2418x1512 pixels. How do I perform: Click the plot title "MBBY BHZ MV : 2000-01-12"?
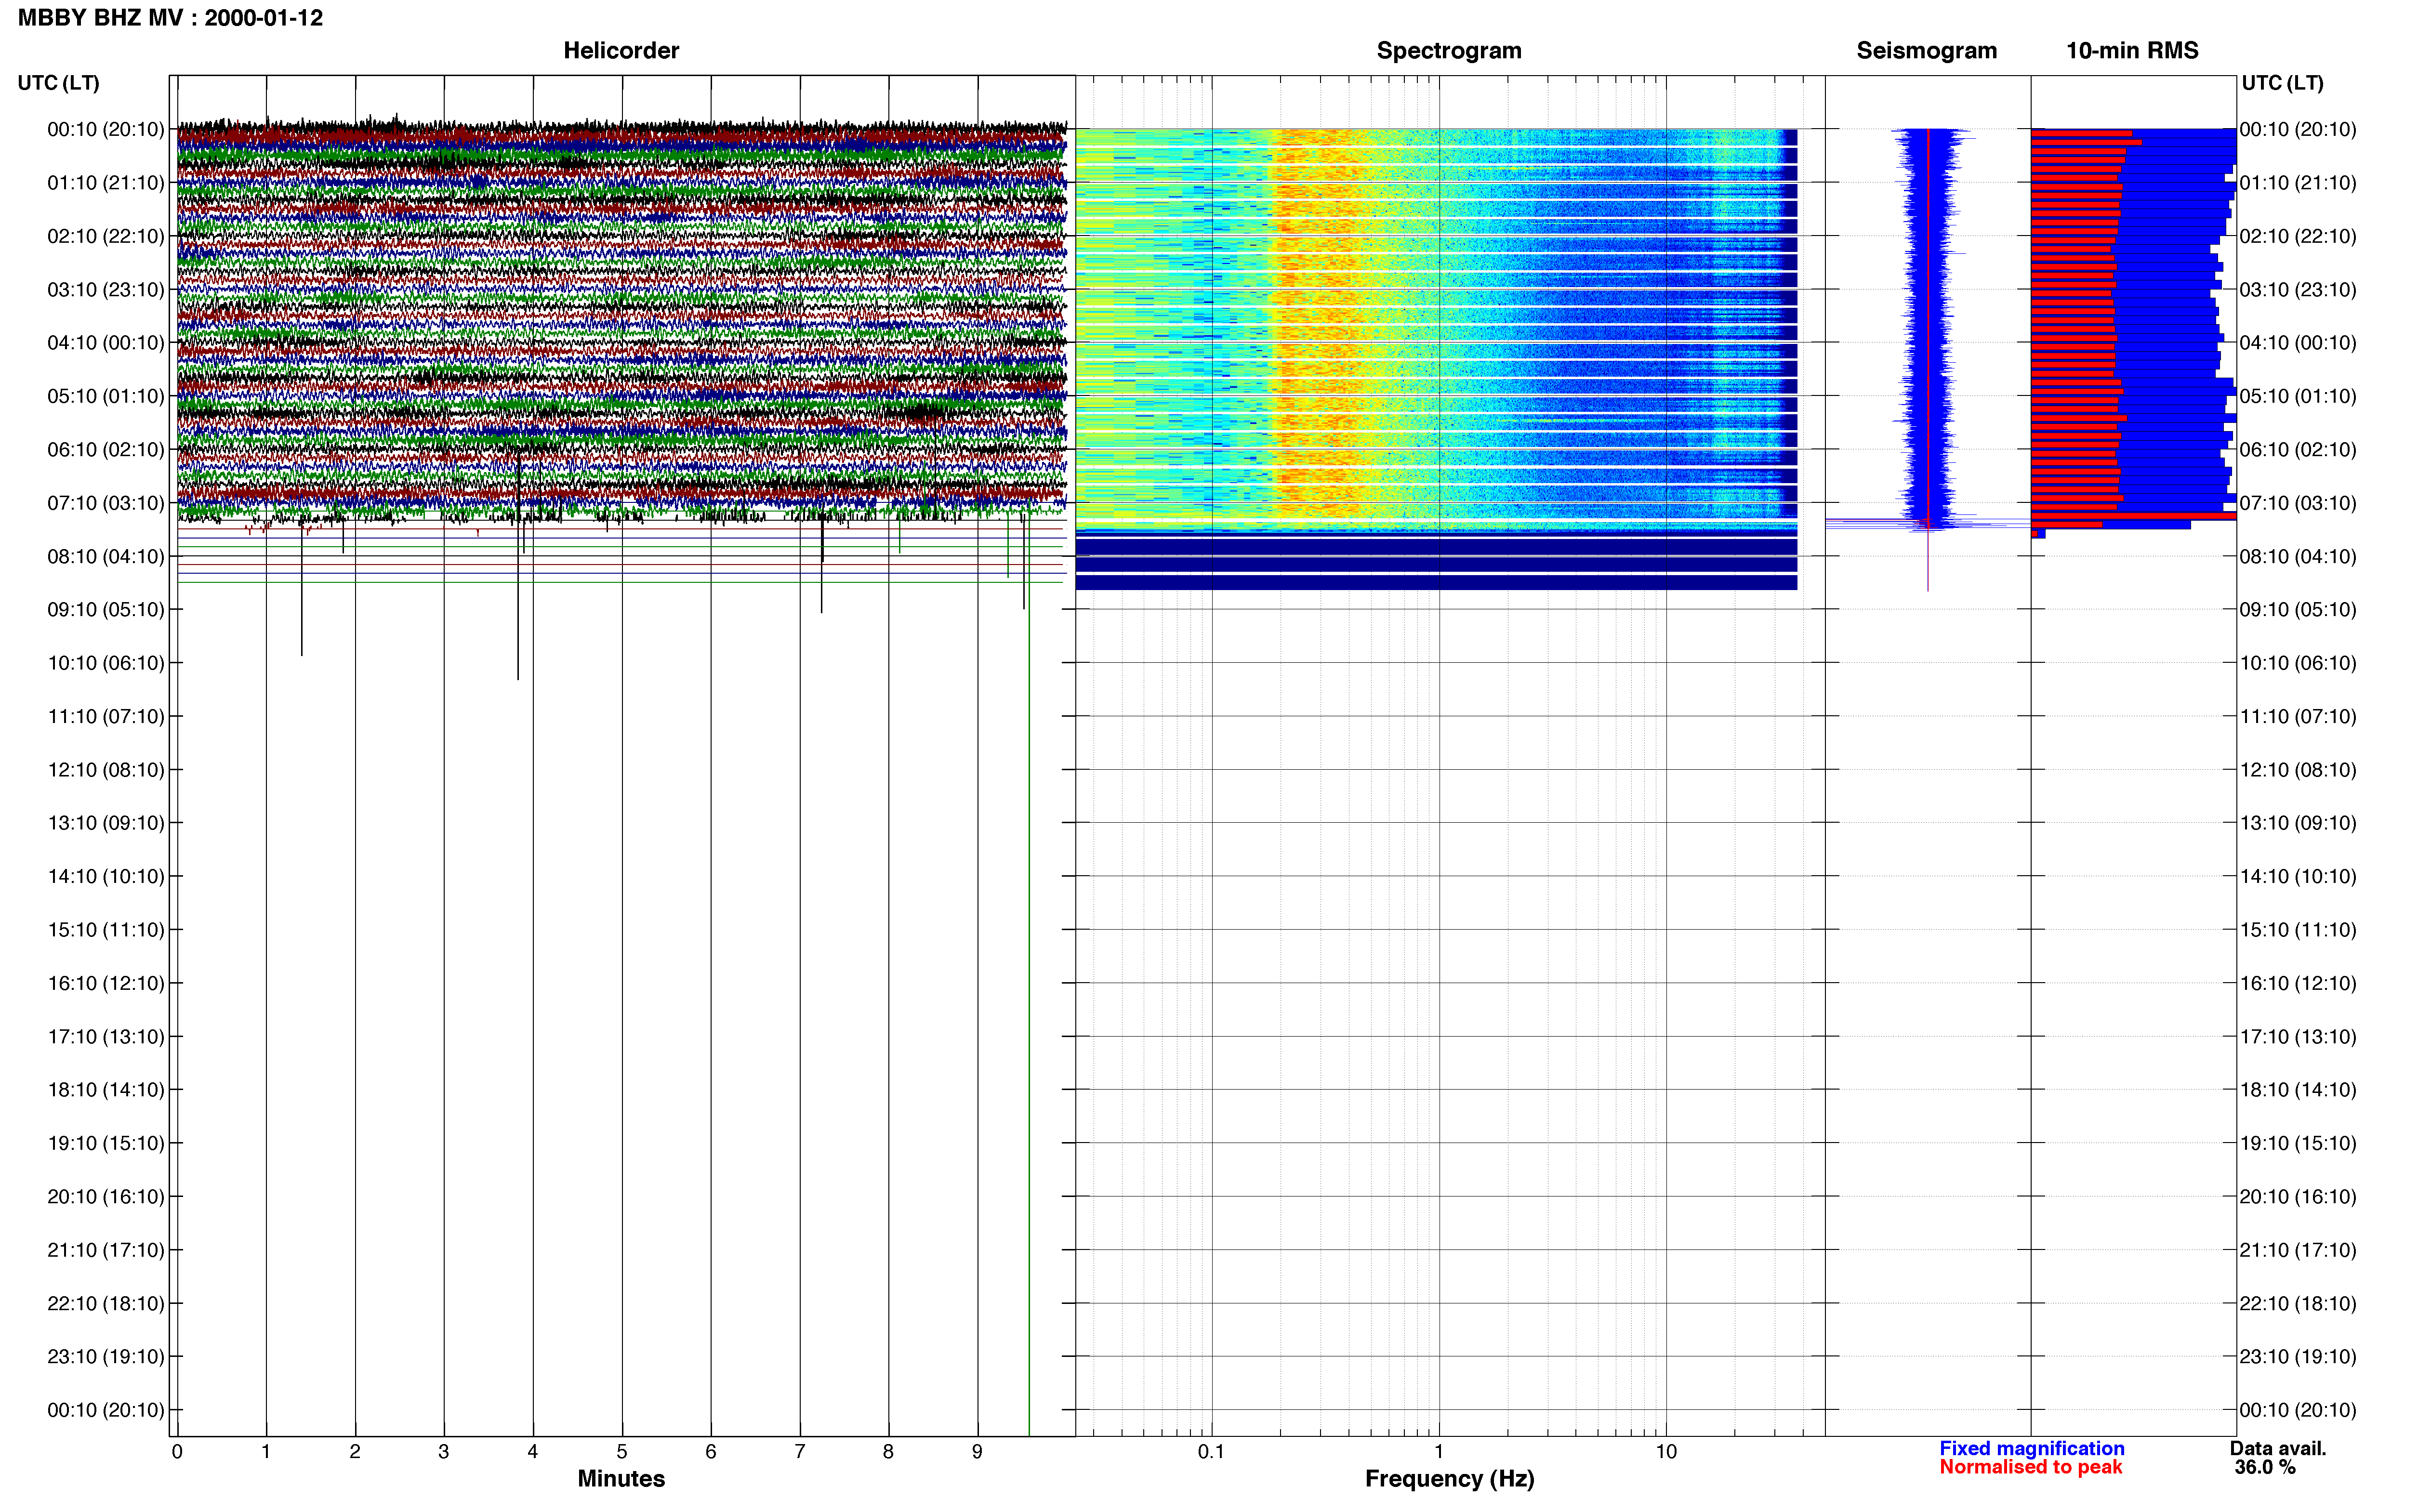tap(170, 18)
